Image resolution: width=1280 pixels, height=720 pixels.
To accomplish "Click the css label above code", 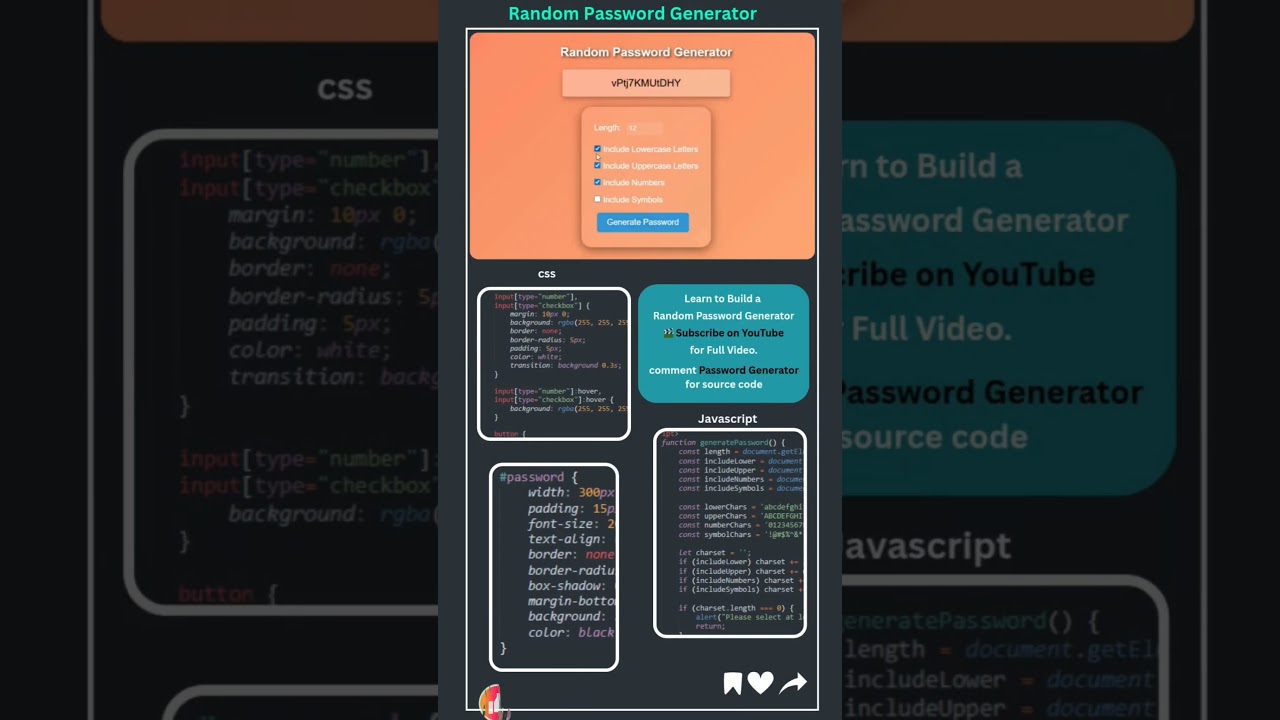I will 547,274.
